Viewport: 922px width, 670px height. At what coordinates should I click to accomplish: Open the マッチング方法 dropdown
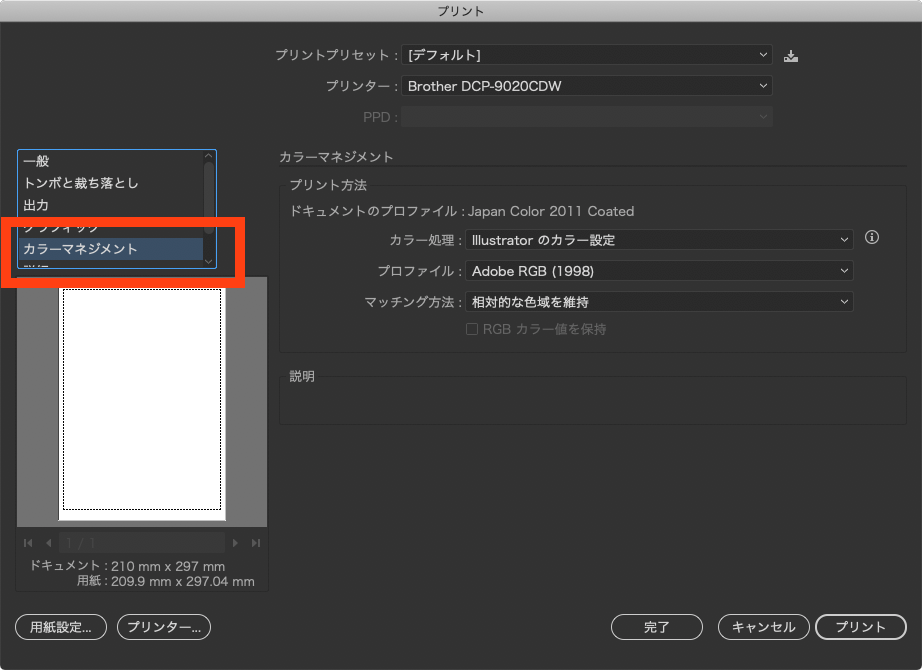tap(659, 302)
